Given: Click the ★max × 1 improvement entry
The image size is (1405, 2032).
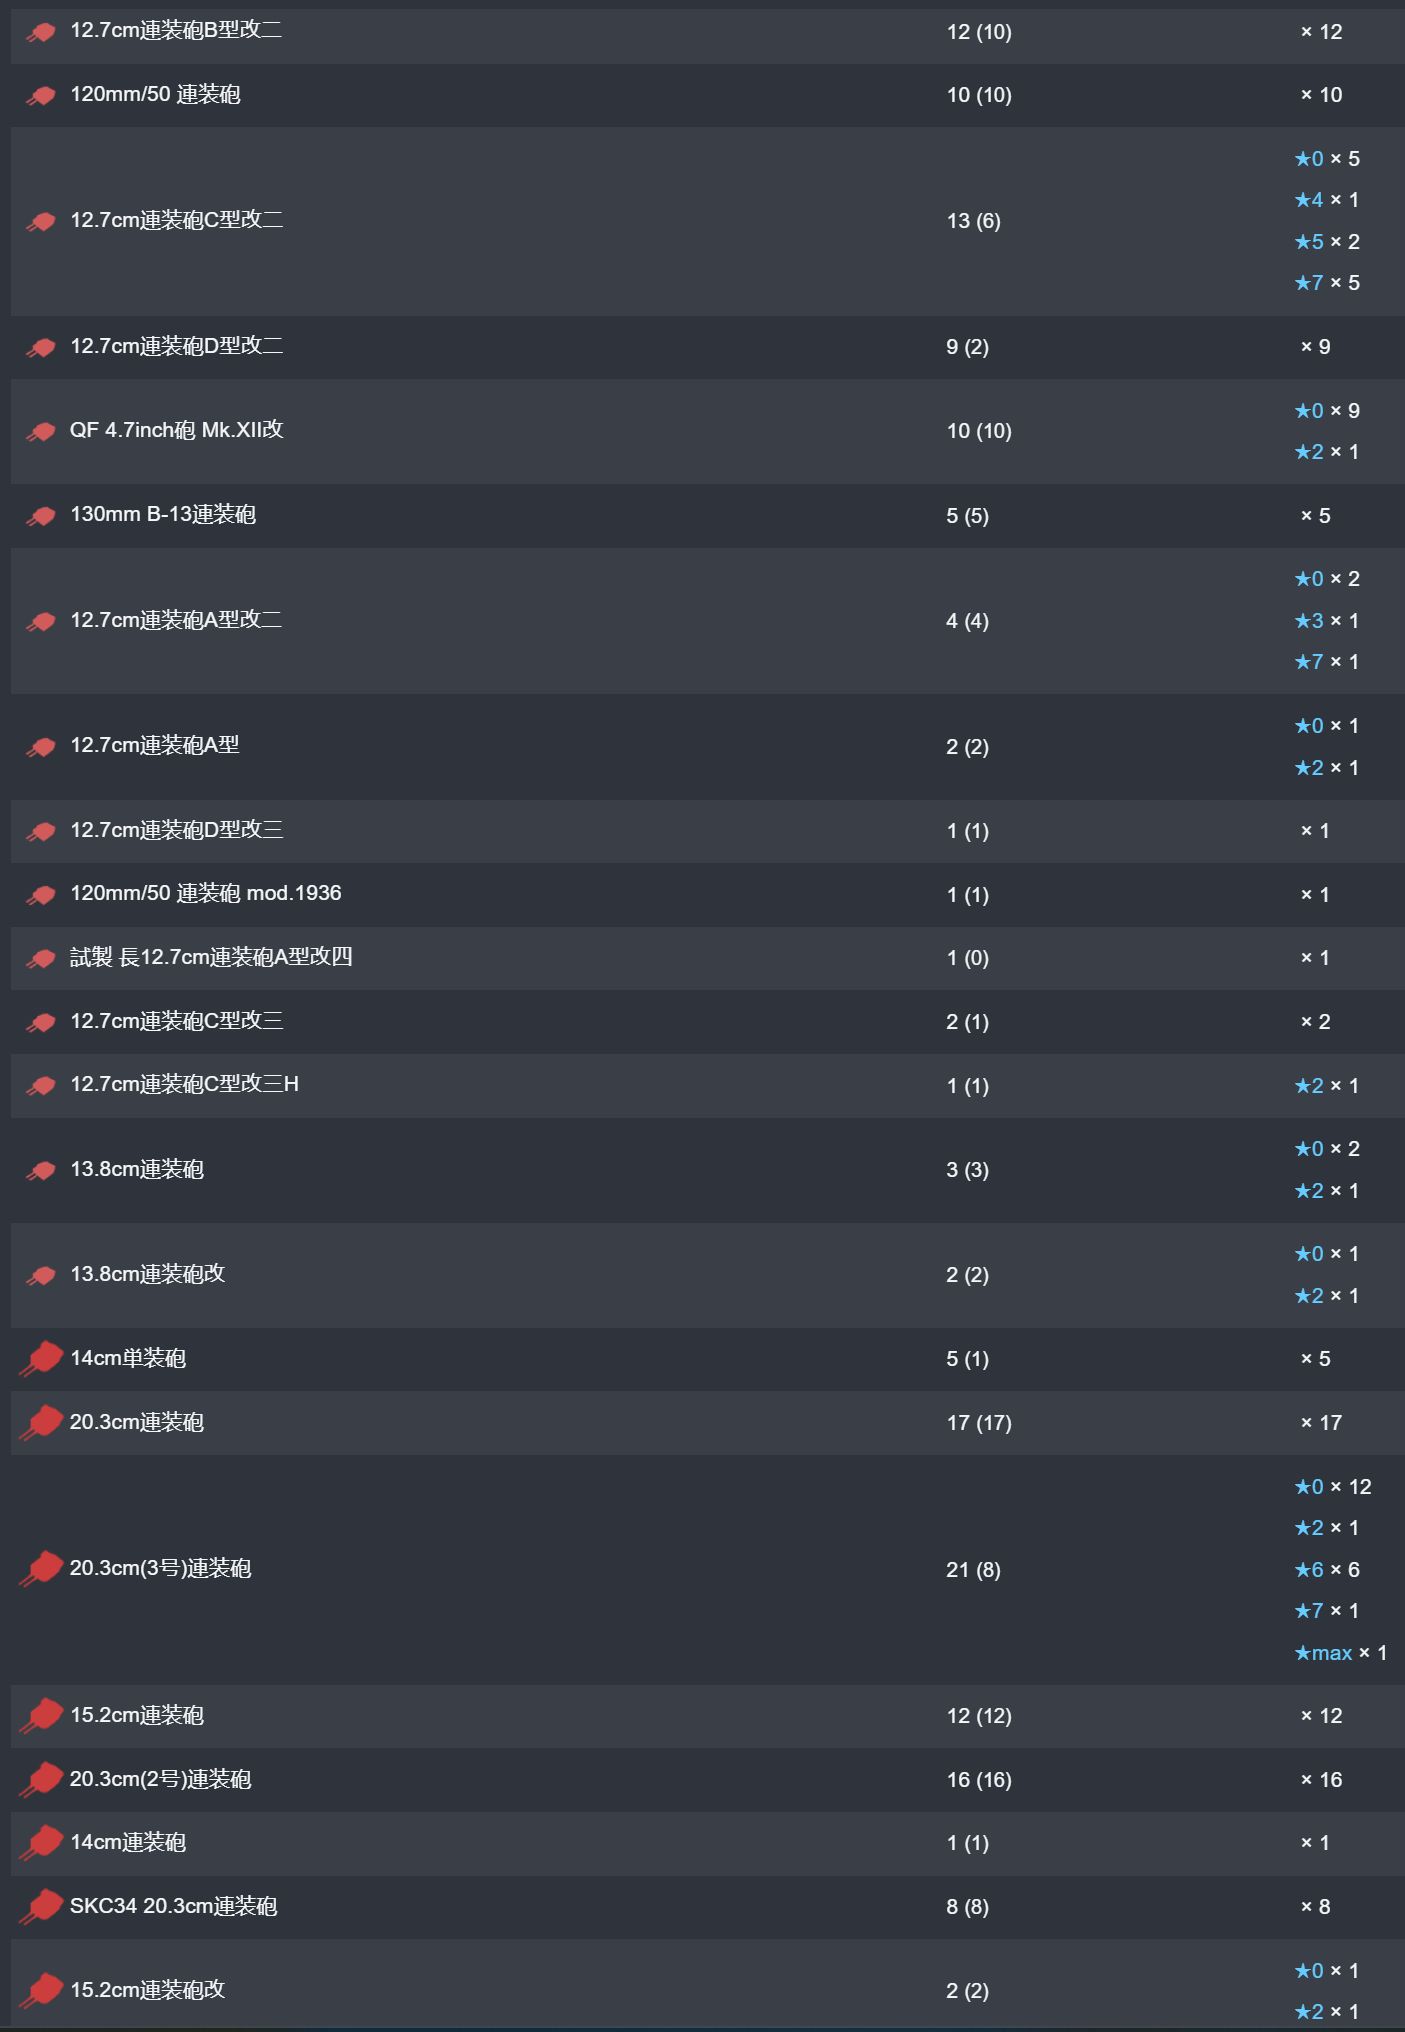Looking at the screenshot, I should coord(1340,1653).
